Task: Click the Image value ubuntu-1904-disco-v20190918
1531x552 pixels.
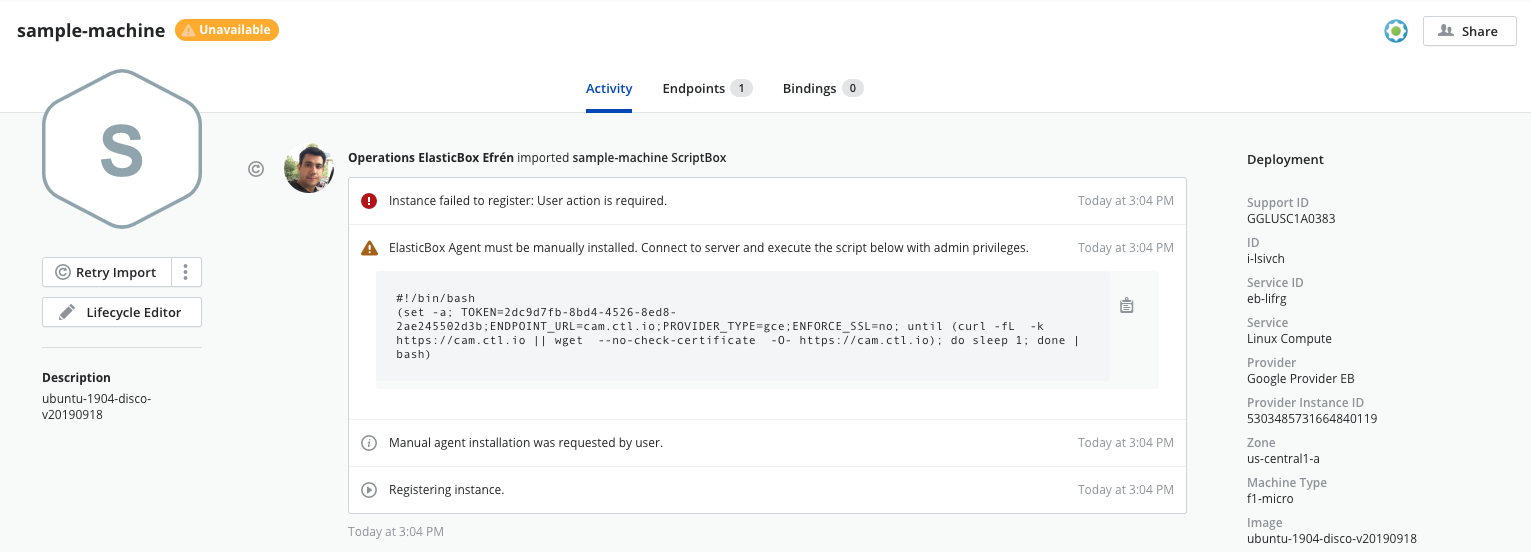Action: coord(1332,538)
